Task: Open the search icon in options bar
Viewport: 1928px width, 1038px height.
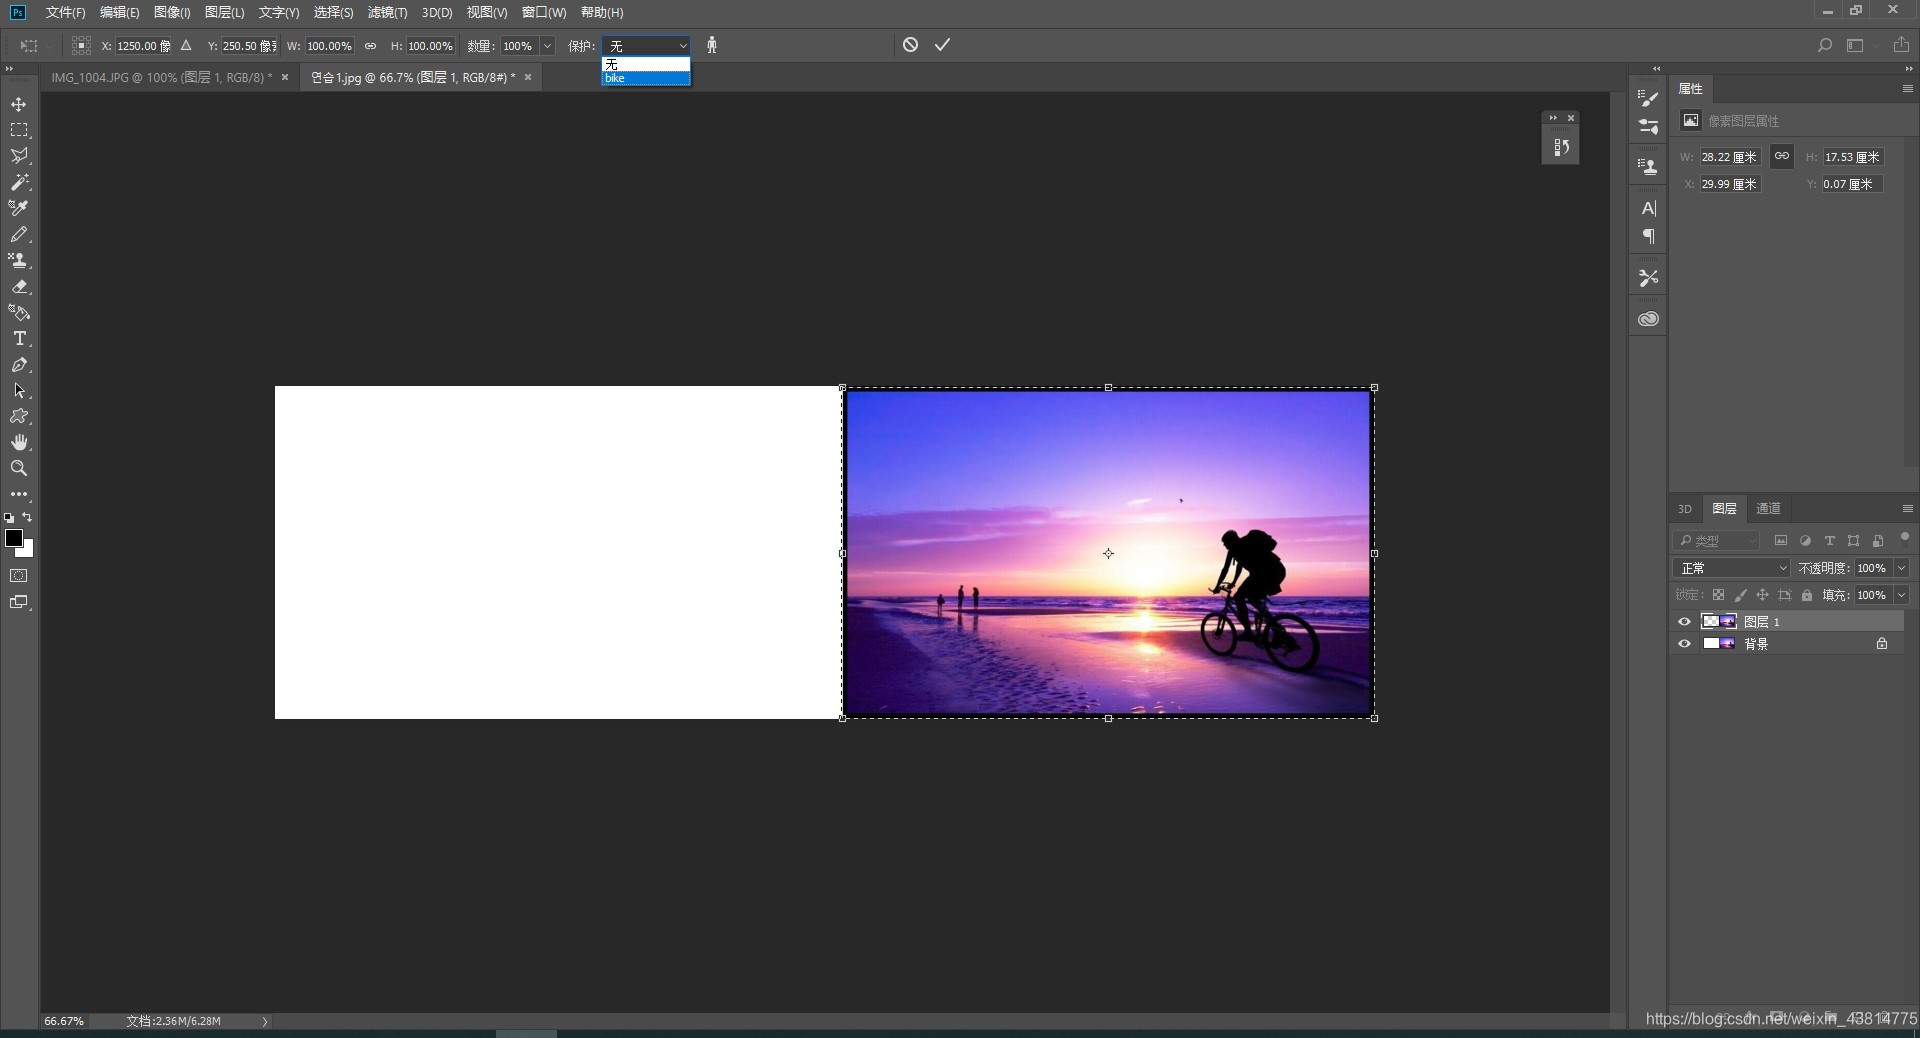Action: 1825,45
